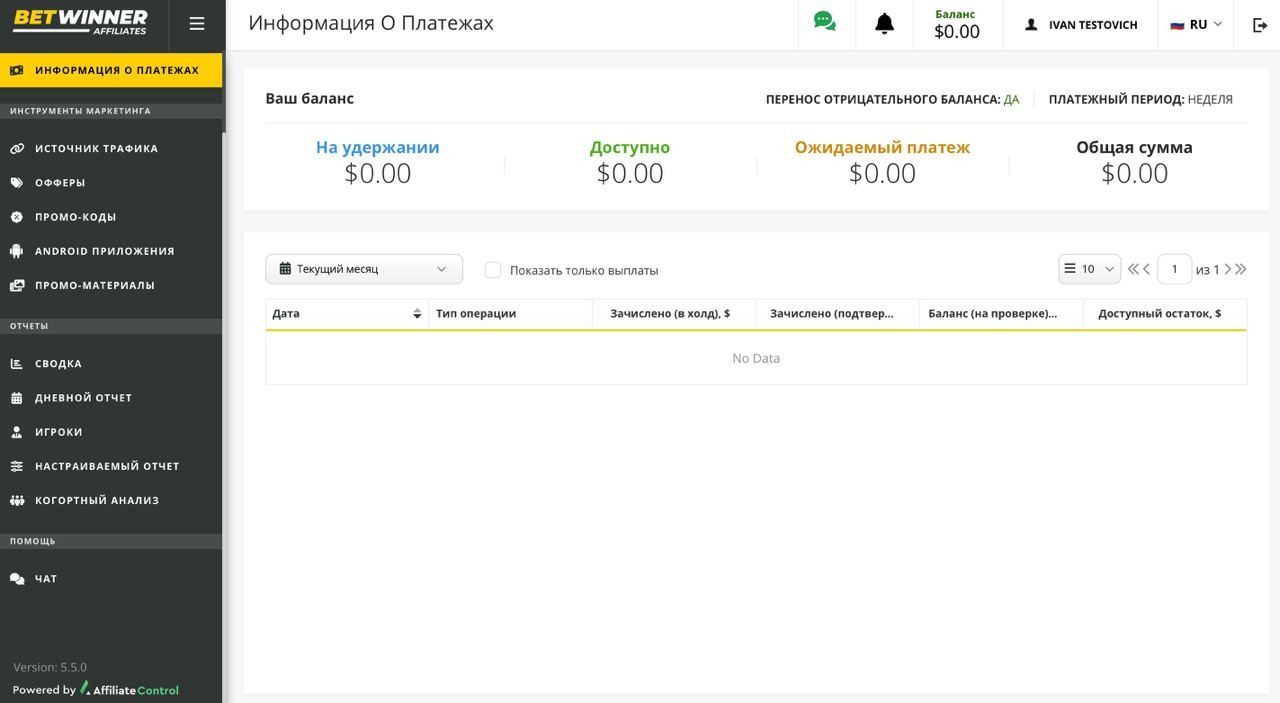Toggle the hamburger sidebar menu icon
Viewport: 1280px width, 703px height.
click(197, 24)
